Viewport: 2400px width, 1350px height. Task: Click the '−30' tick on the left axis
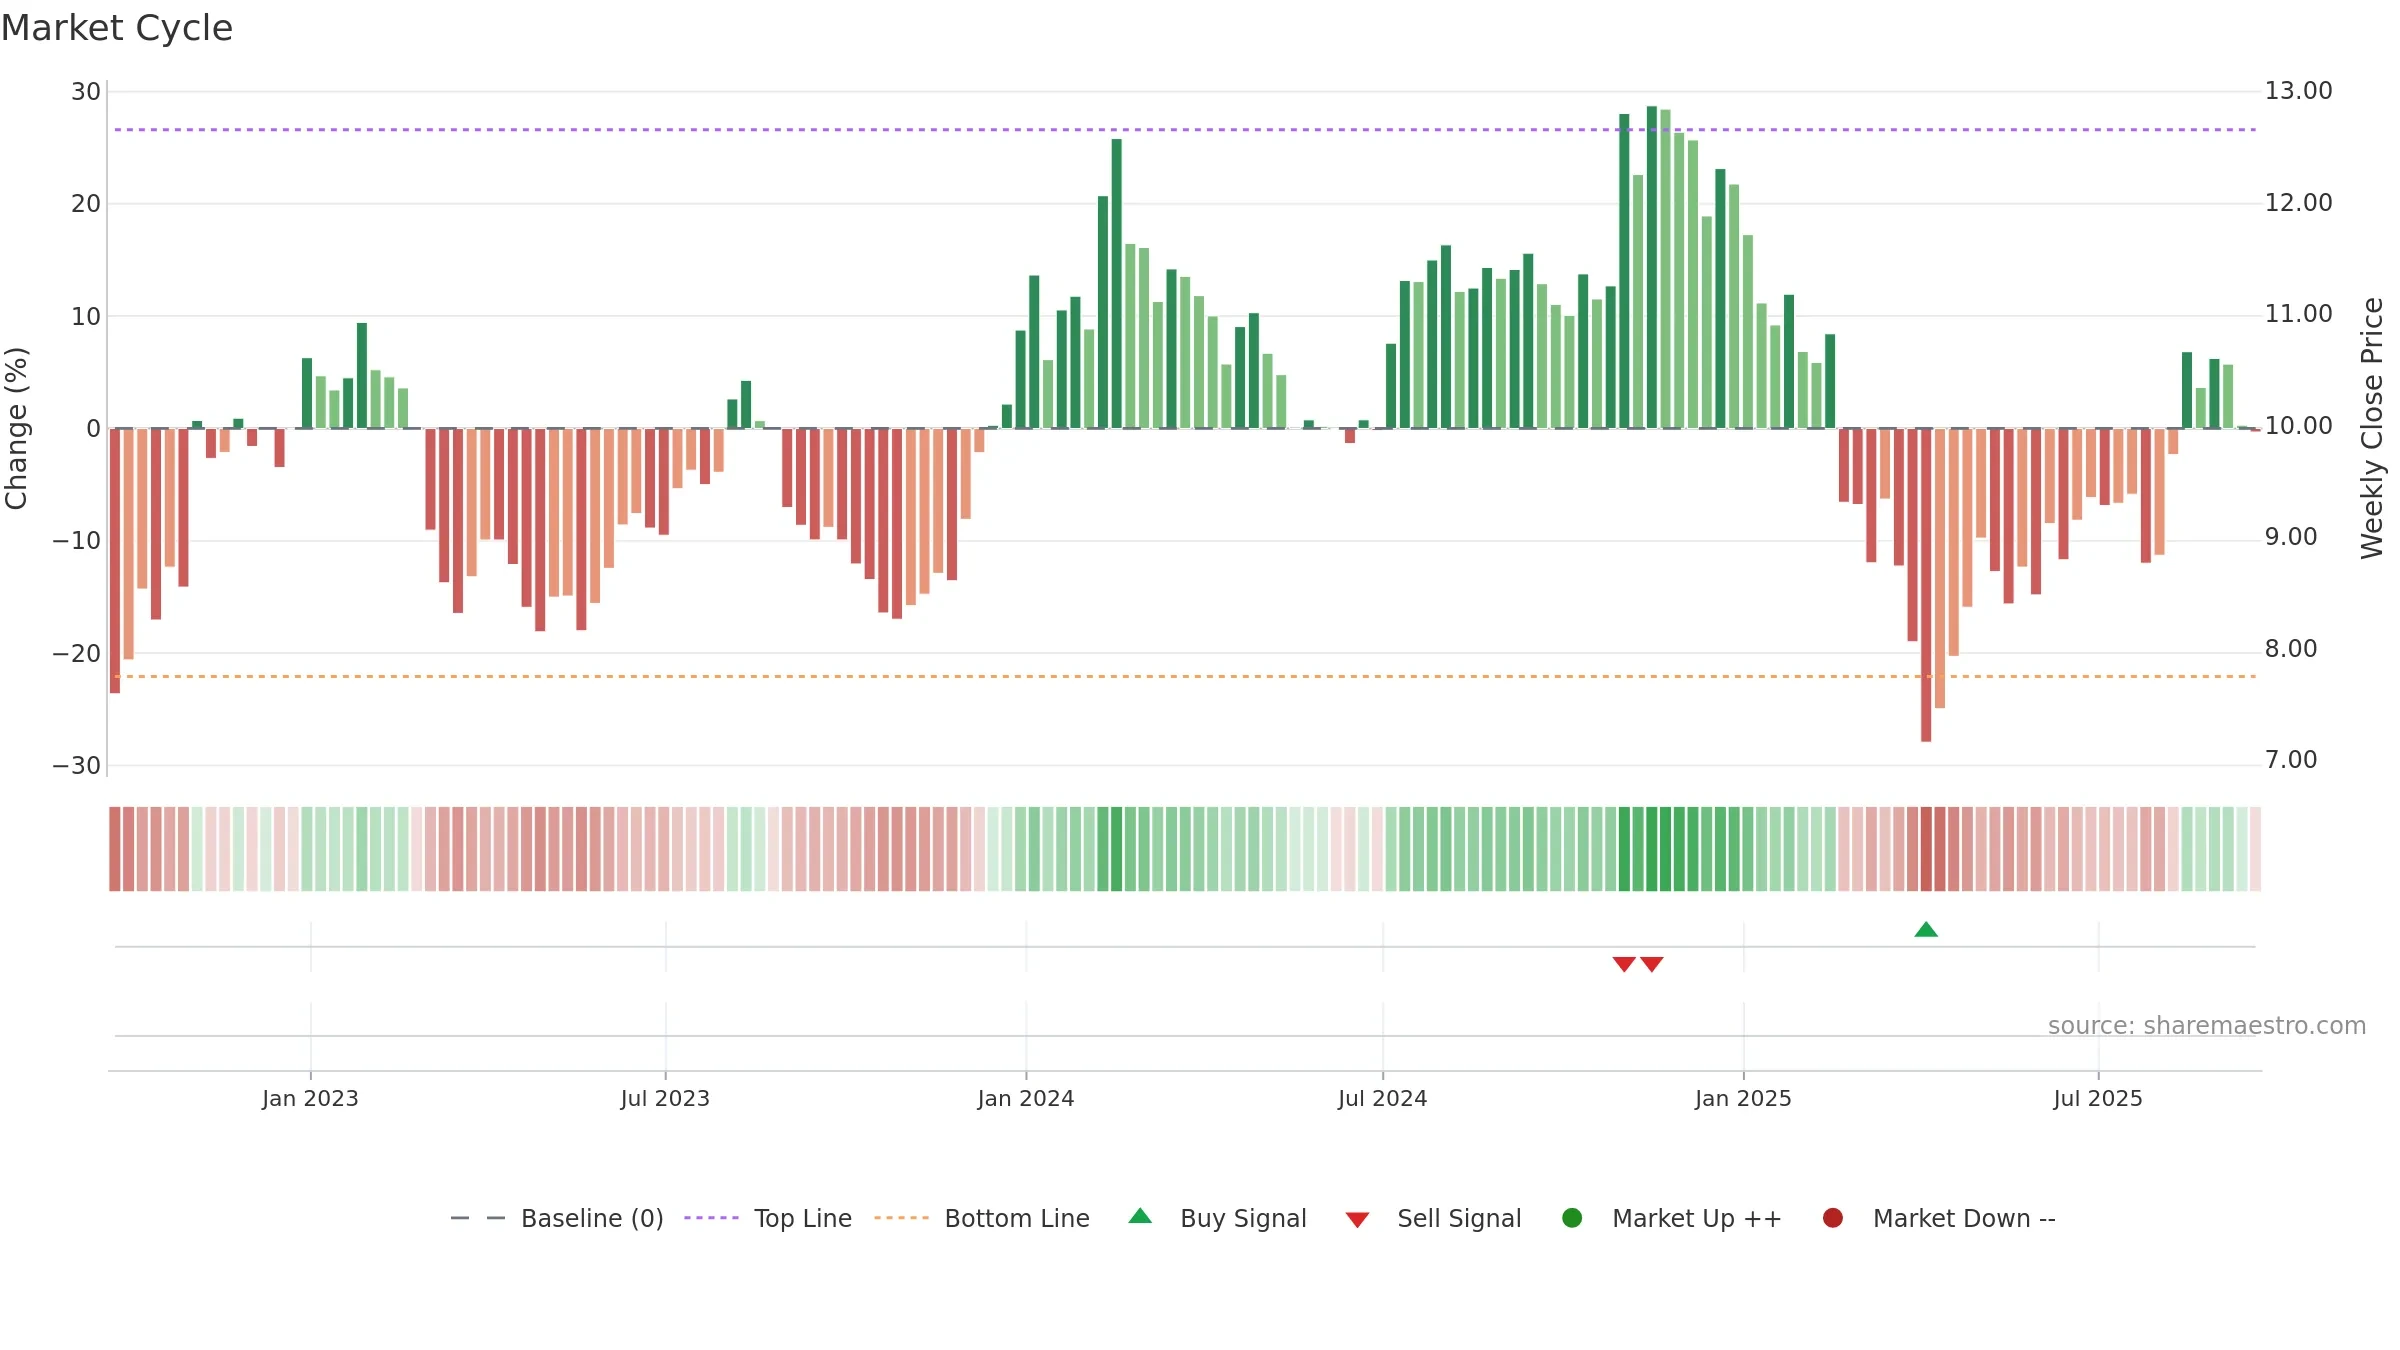point(77,766)
